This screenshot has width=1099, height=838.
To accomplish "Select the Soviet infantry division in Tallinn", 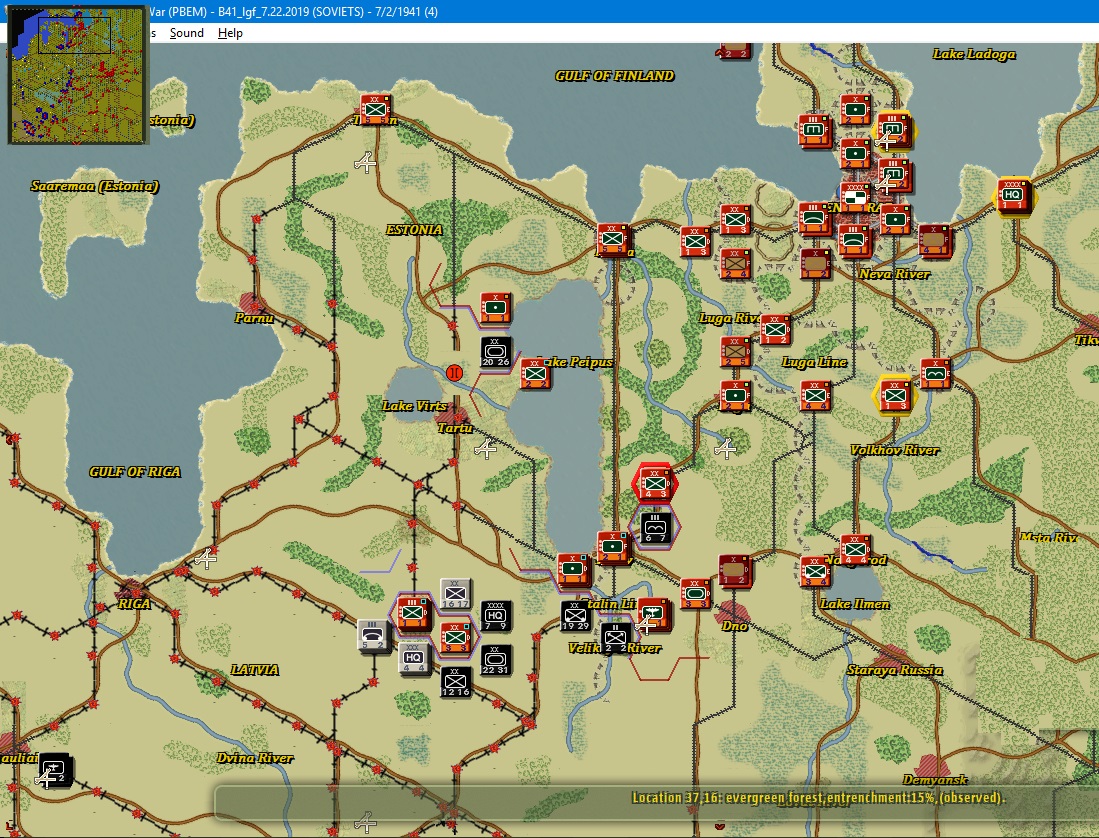I will 376,109.
